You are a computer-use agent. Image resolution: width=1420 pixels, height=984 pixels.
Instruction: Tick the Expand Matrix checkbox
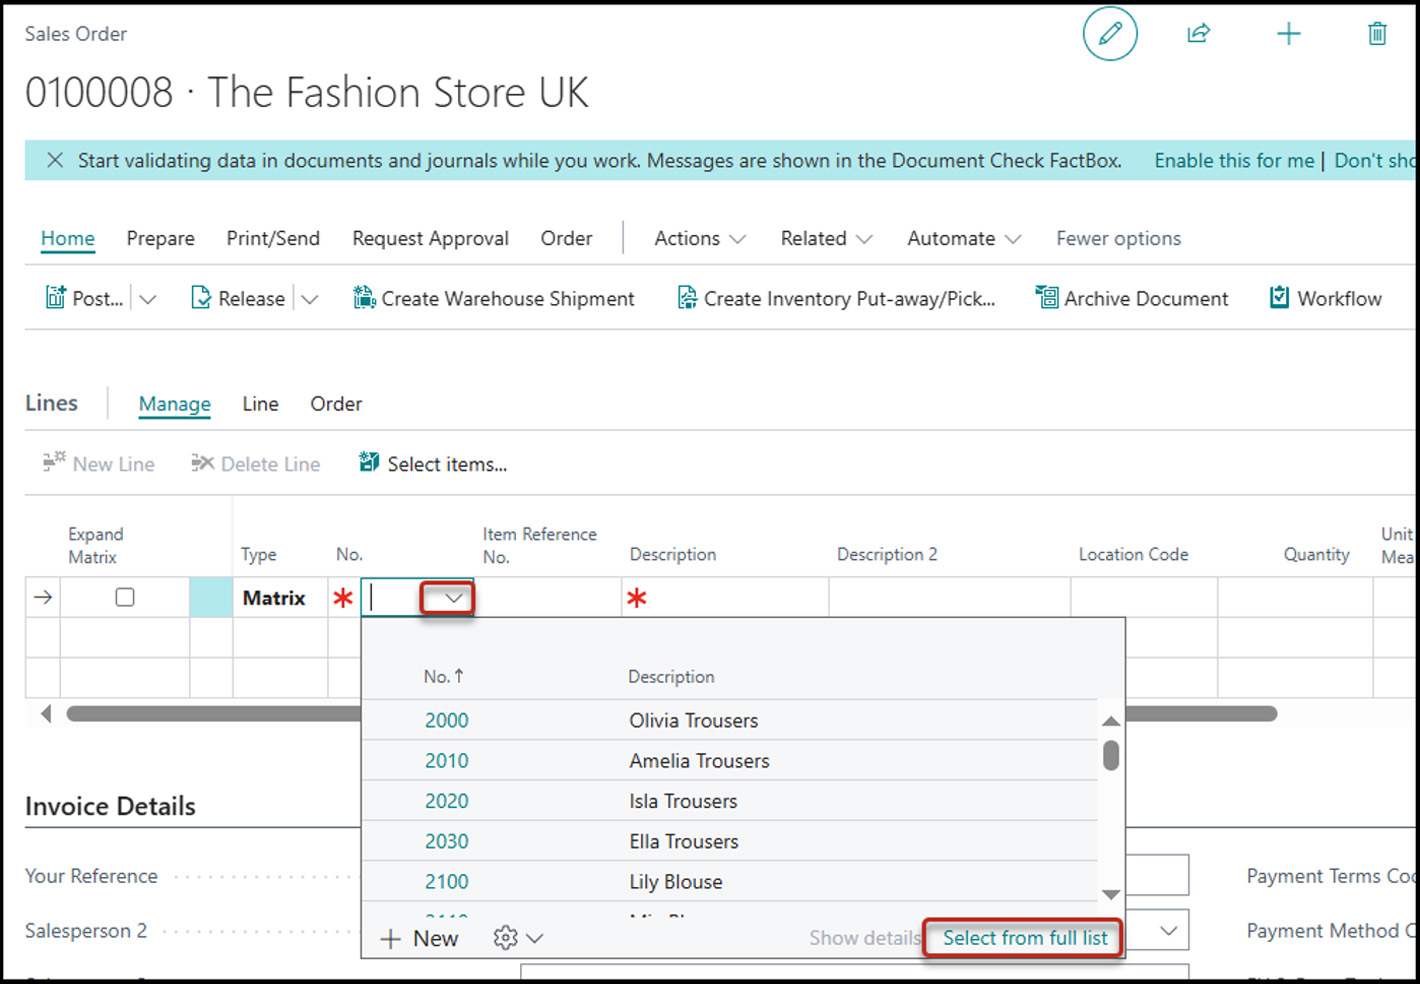point(125,598)
